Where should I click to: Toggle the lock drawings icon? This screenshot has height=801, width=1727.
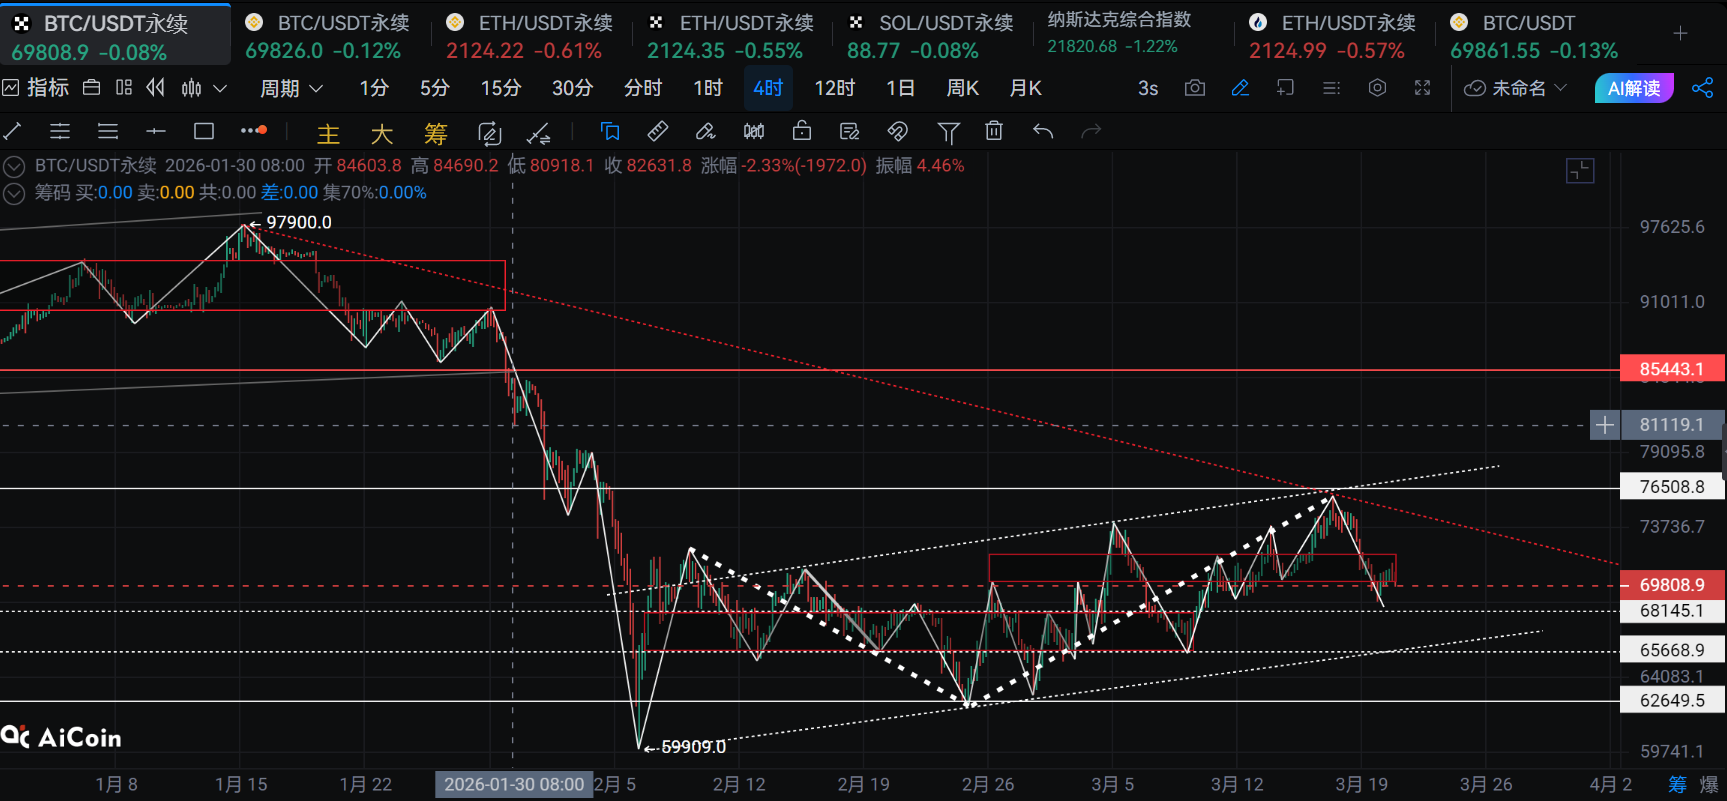(x=801, y=131)
